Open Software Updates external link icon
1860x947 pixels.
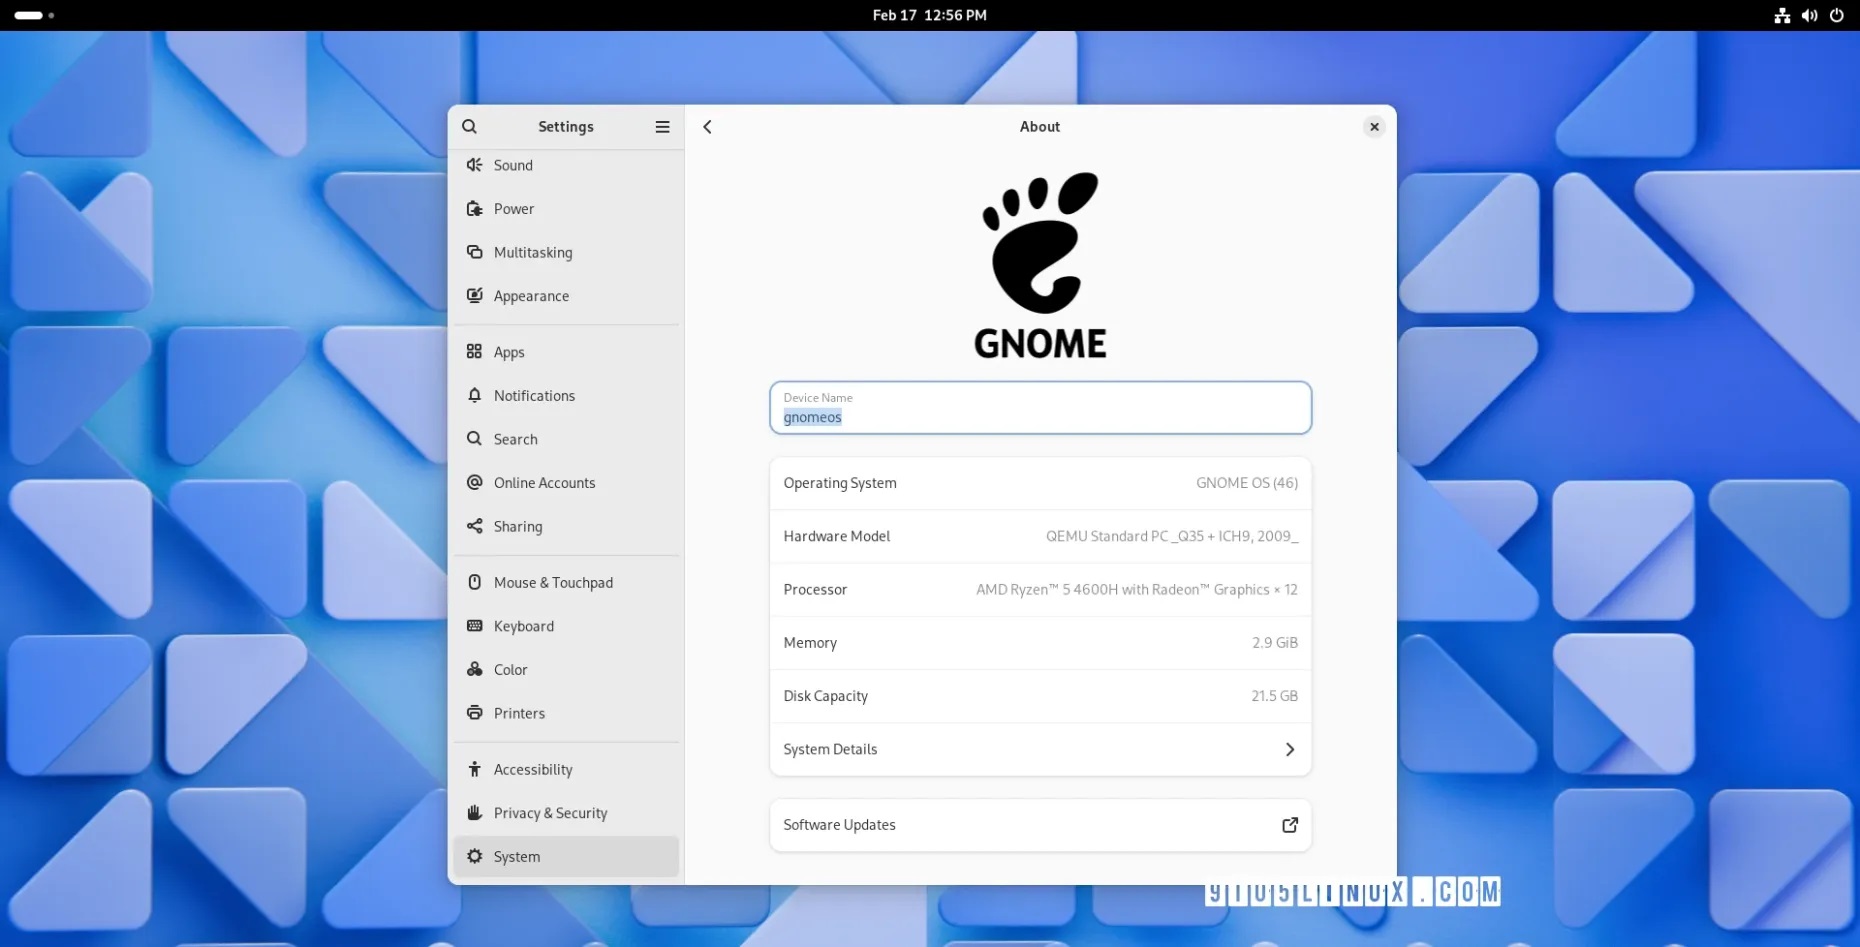(1290, 825)
